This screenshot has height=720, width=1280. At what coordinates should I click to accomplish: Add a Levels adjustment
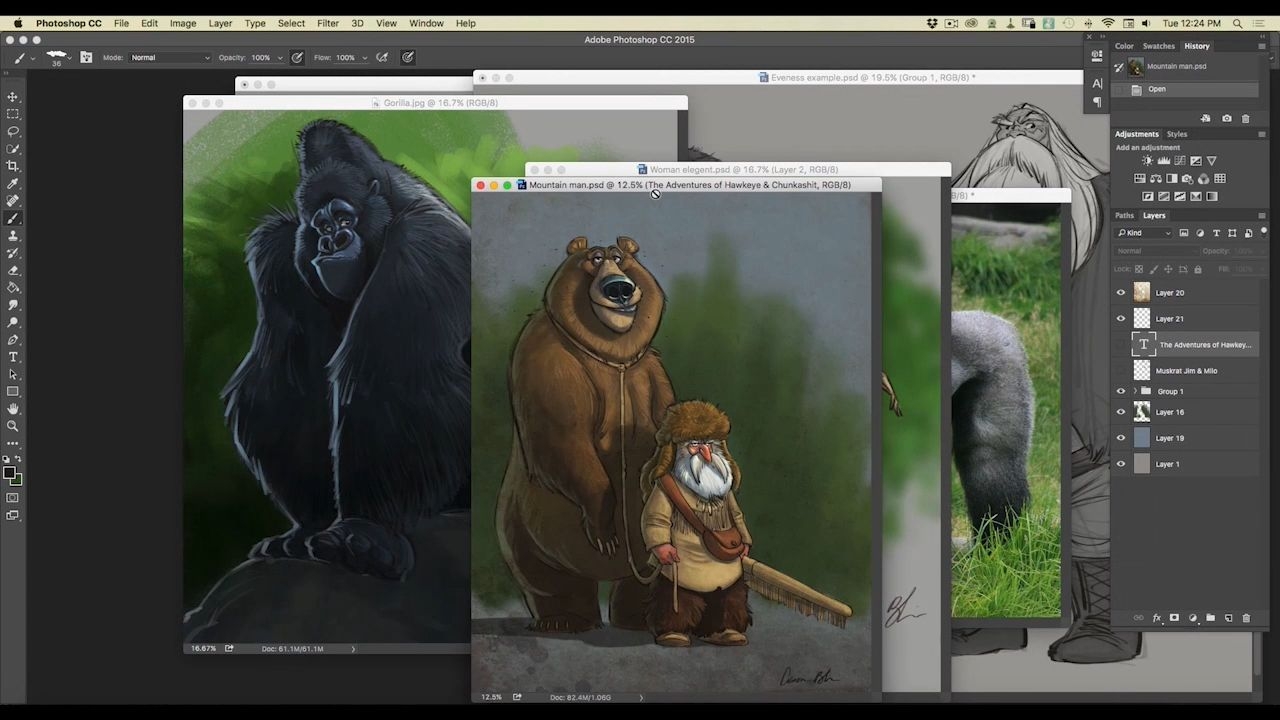pos(1163,161)
